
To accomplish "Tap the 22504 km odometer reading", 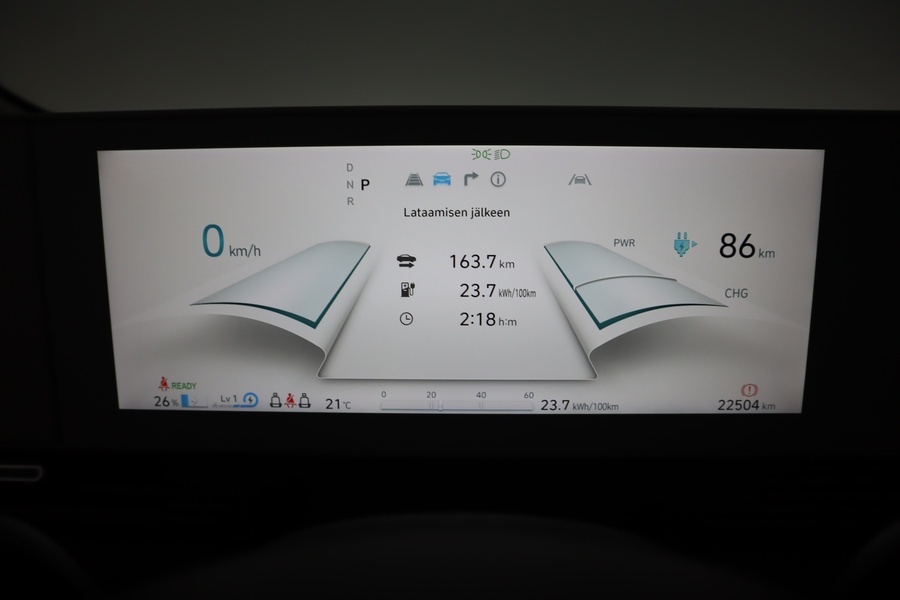I will click(x=746, y=405).
